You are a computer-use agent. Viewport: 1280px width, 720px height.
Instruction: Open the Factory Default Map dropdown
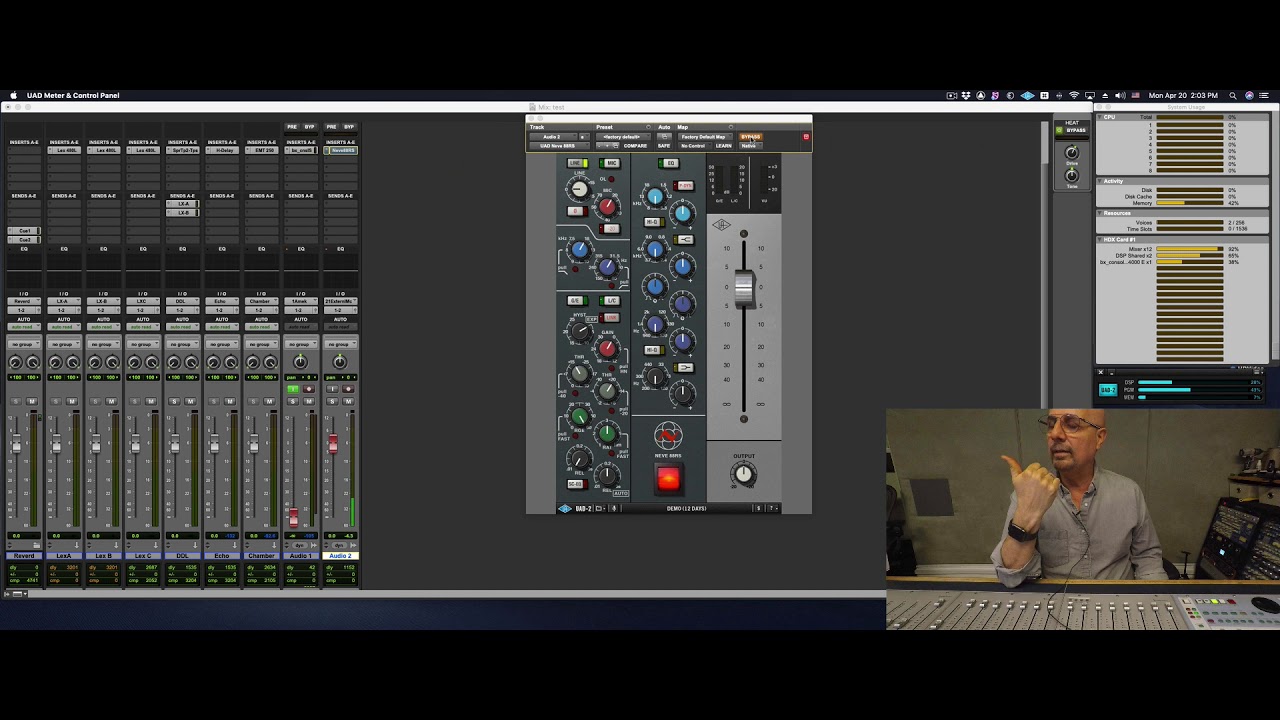705,137
